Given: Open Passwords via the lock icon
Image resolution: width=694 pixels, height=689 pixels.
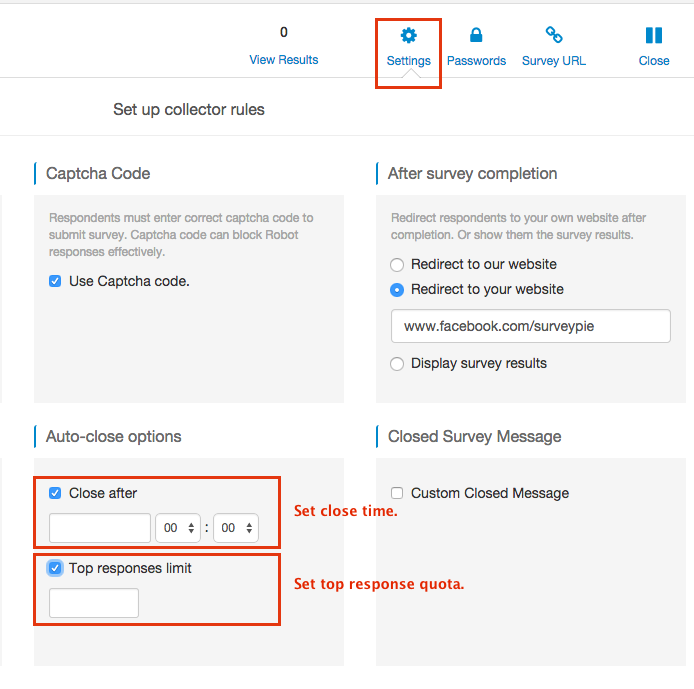Looking at the screenshot, I should coord(476,36).
